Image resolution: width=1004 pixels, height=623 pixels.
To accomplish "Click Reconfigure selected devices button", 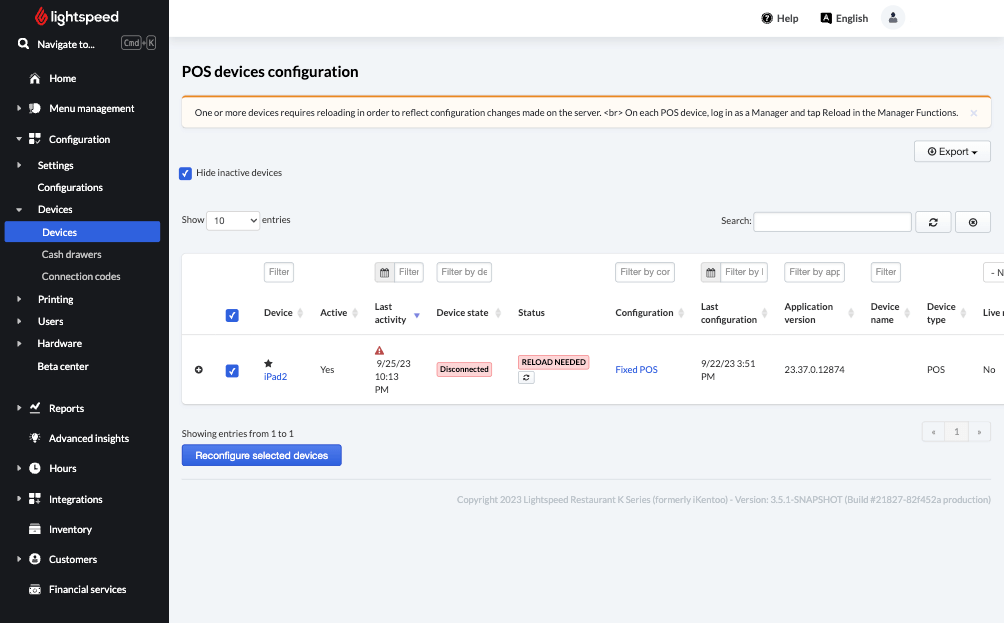I will (x=261, y=455).
